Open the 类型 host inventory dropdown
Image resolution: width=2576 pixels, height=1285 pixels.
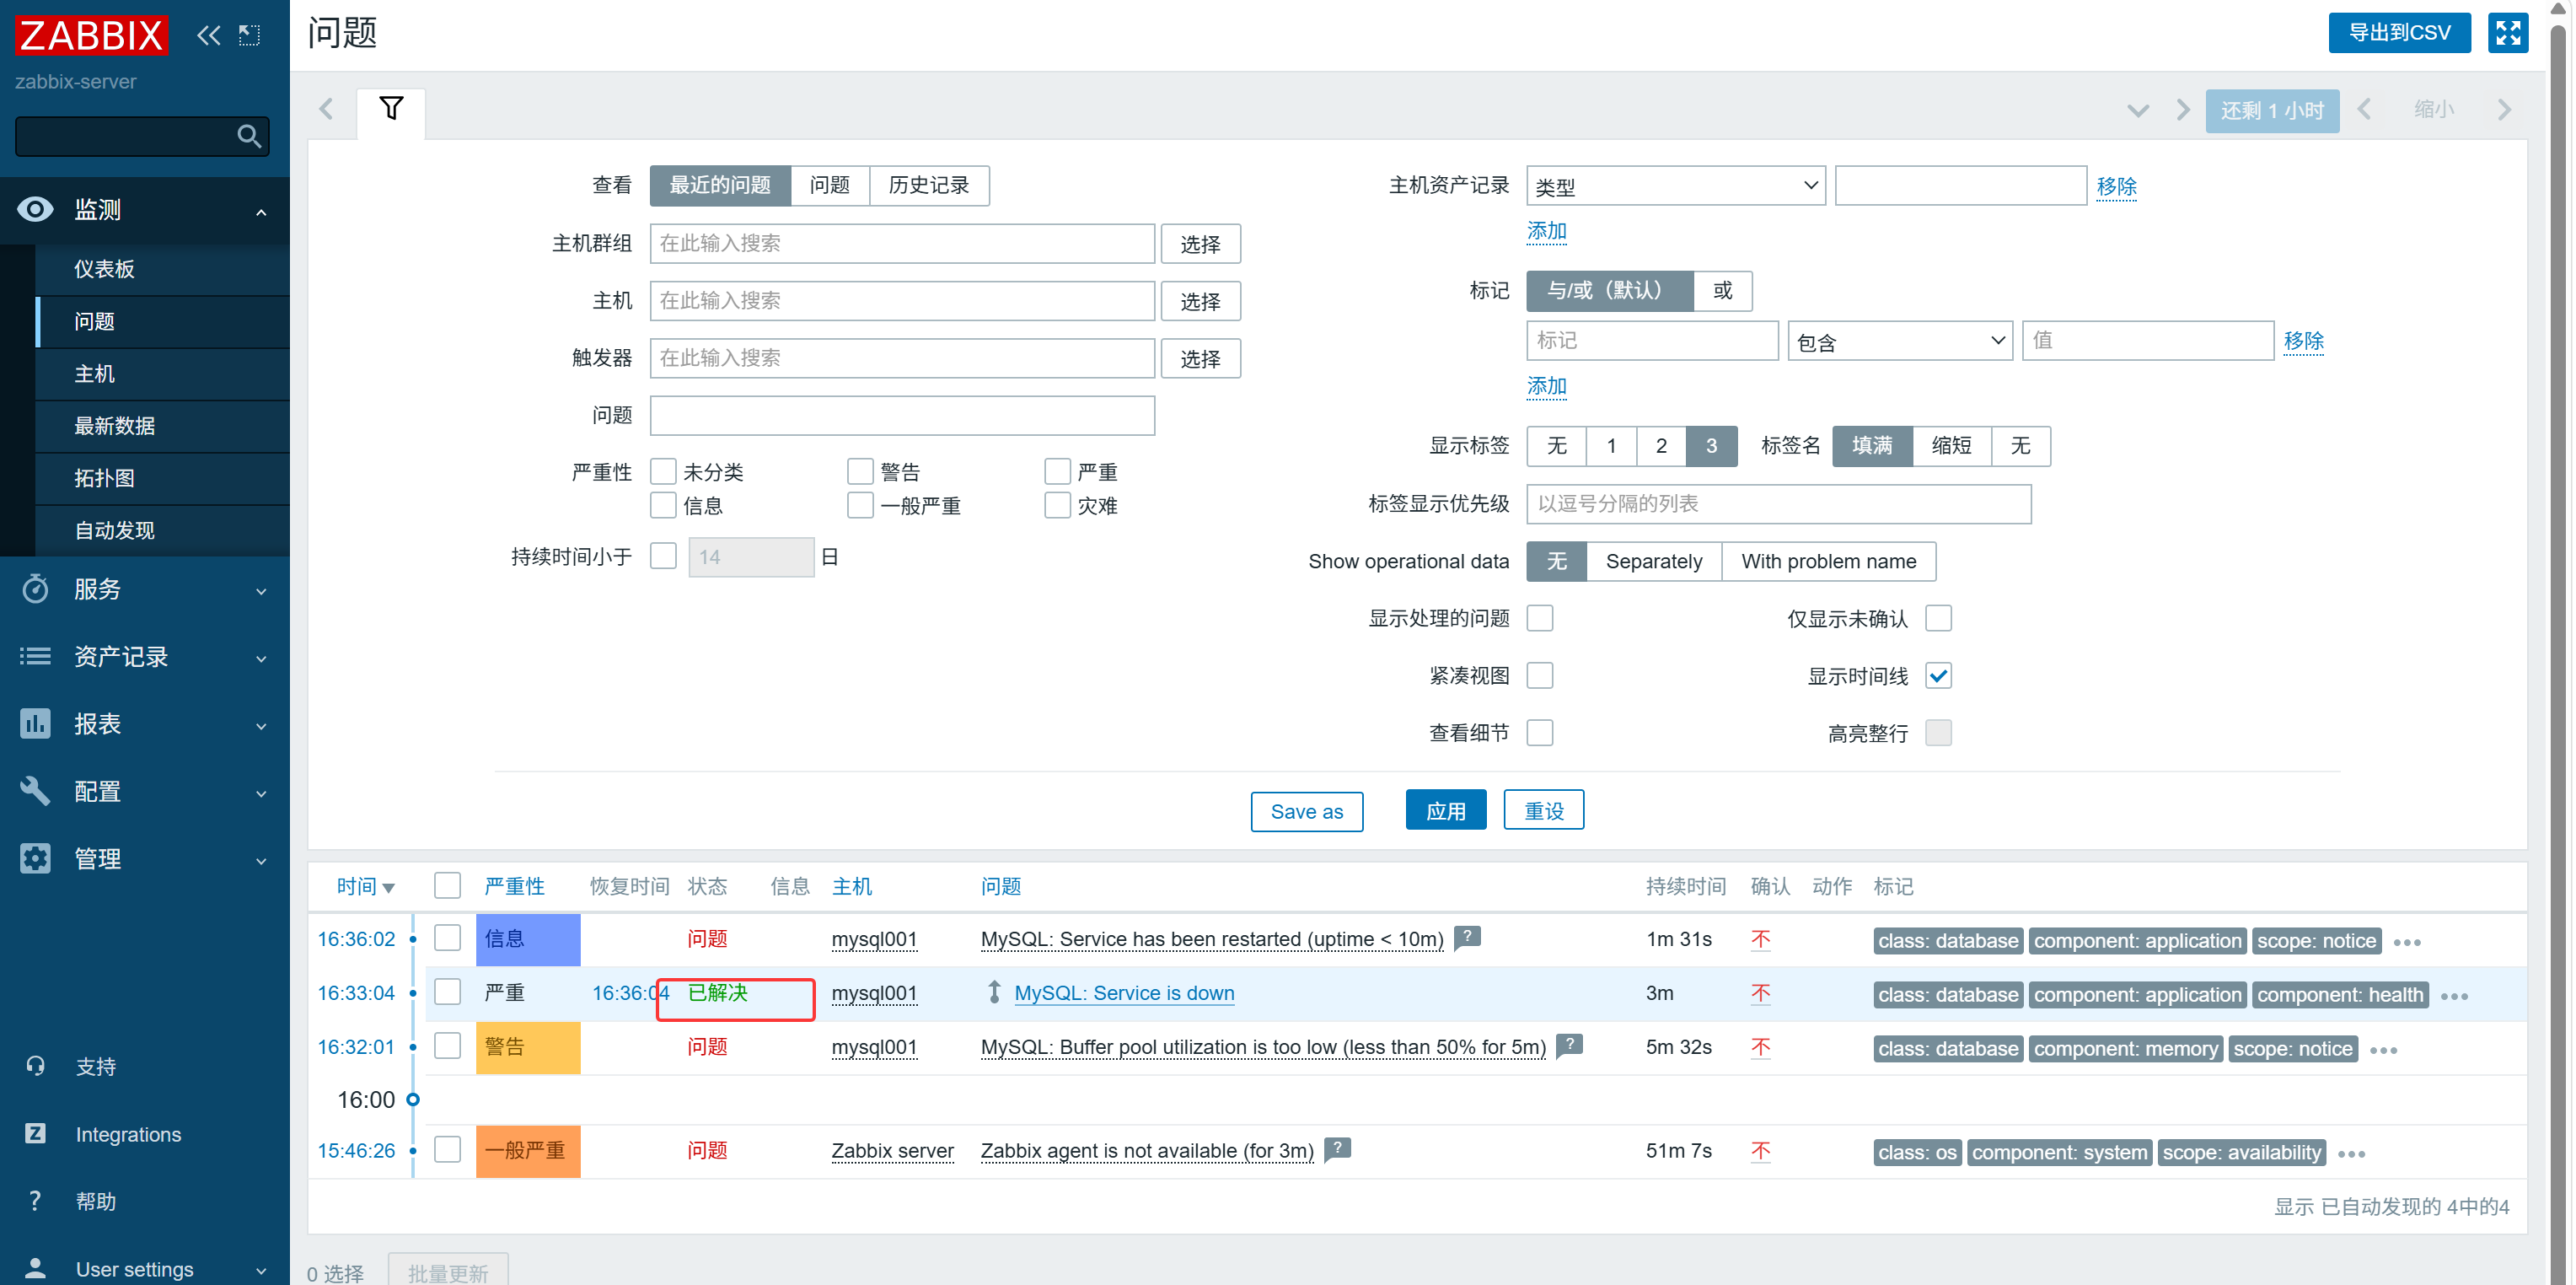click(x=1676, y=186)
